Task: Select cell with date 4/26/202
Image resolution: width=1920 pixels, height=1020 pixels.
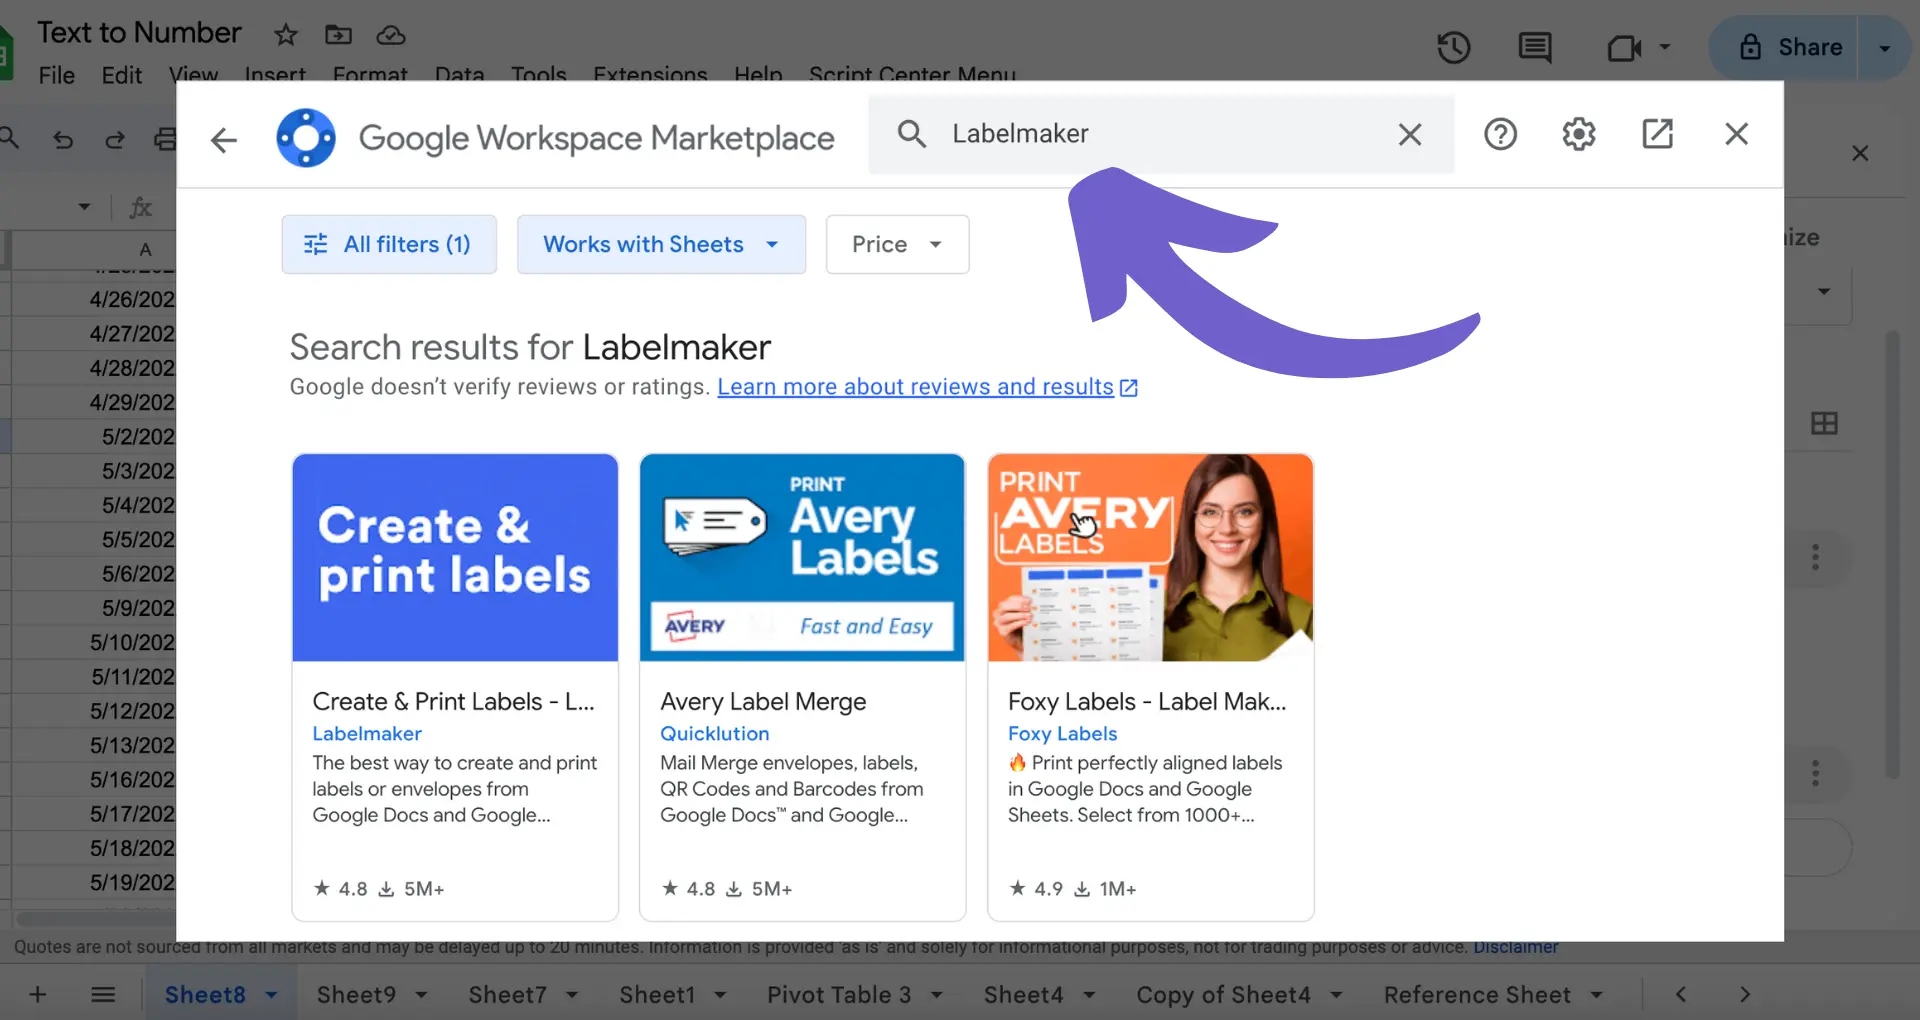Action: [x=94, y=299]
